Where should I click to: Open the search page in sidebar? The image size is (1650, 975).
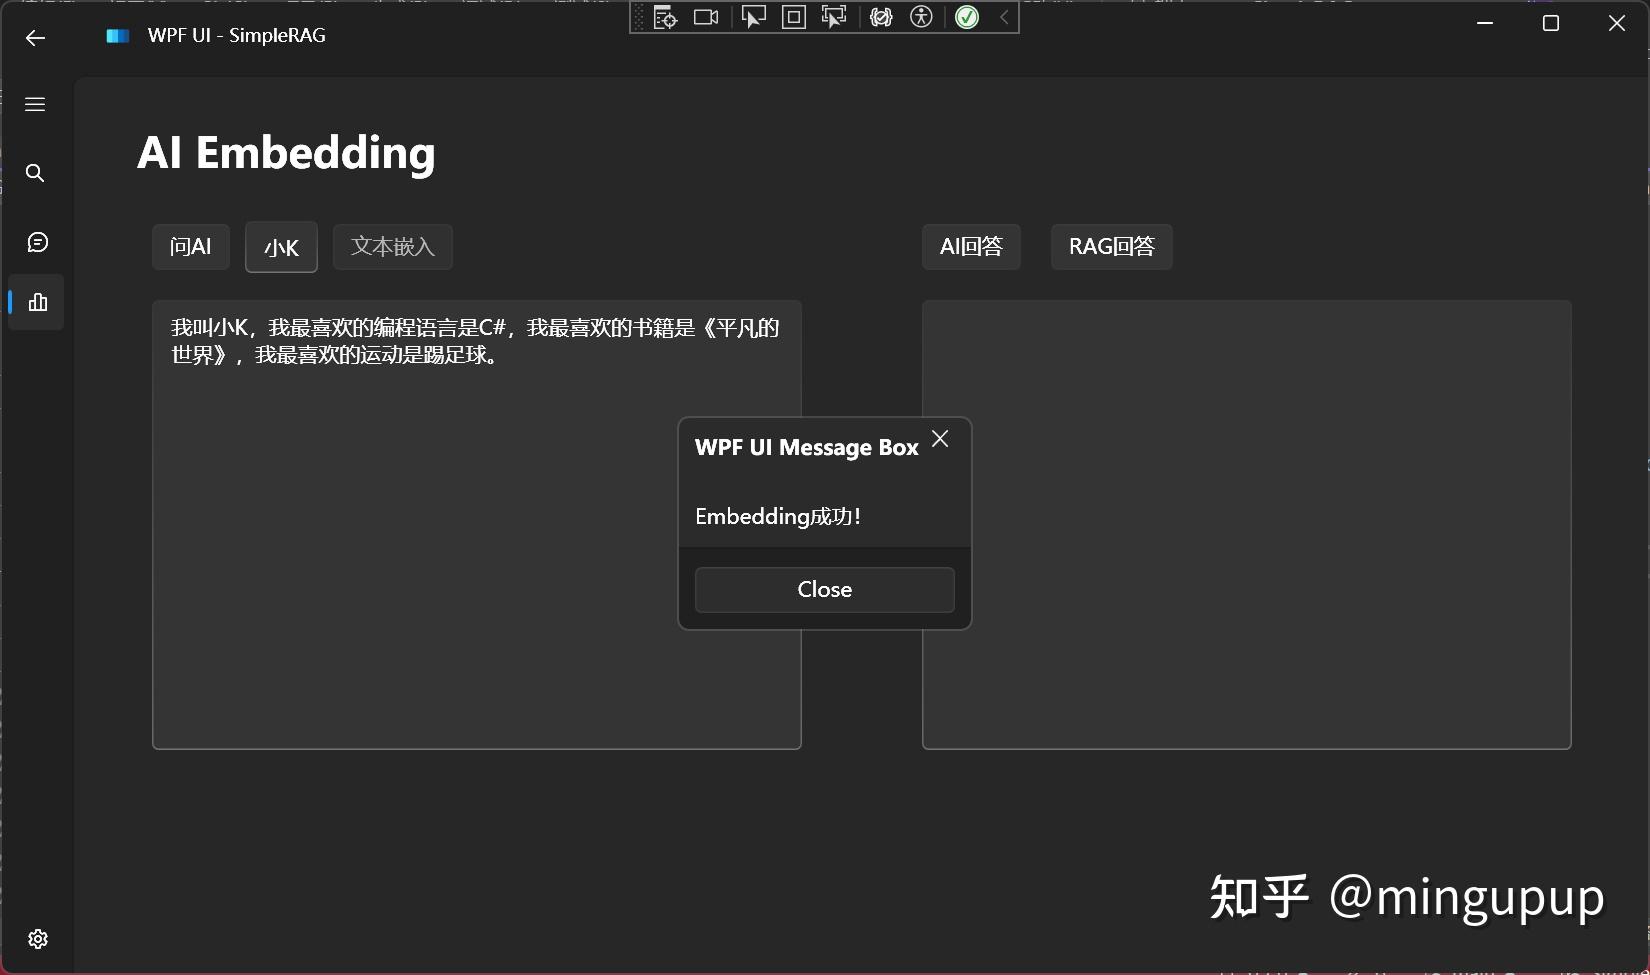(x=35, y=173)
